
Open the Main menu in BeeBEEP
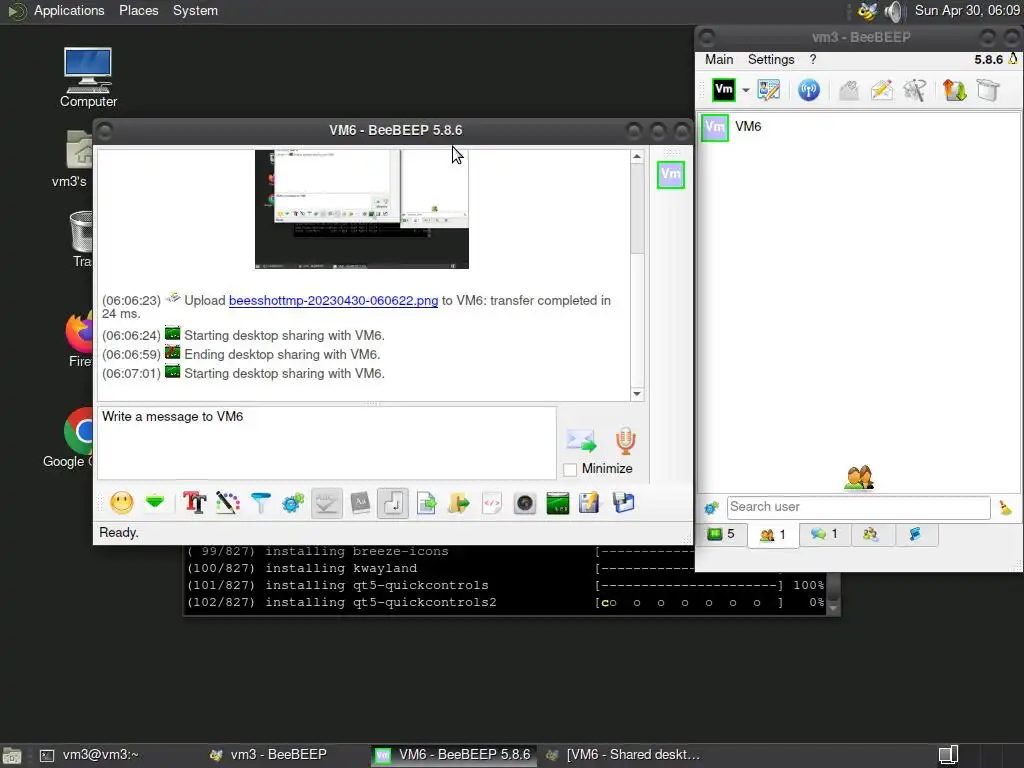coord(719,59)
